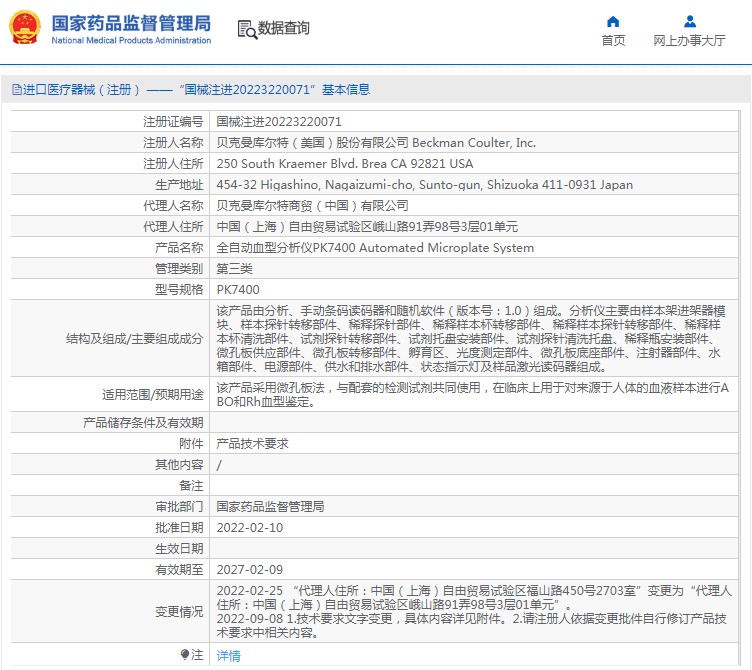
Task: Select PK7400 model specification value
Action: (x=238, y=290)
